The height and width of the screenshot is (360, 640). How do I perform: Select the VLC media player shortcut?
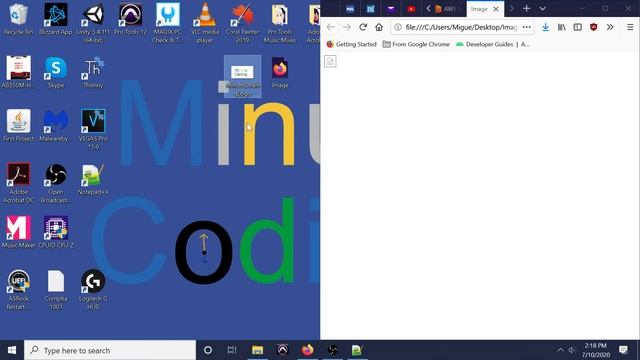coord(205,23)
